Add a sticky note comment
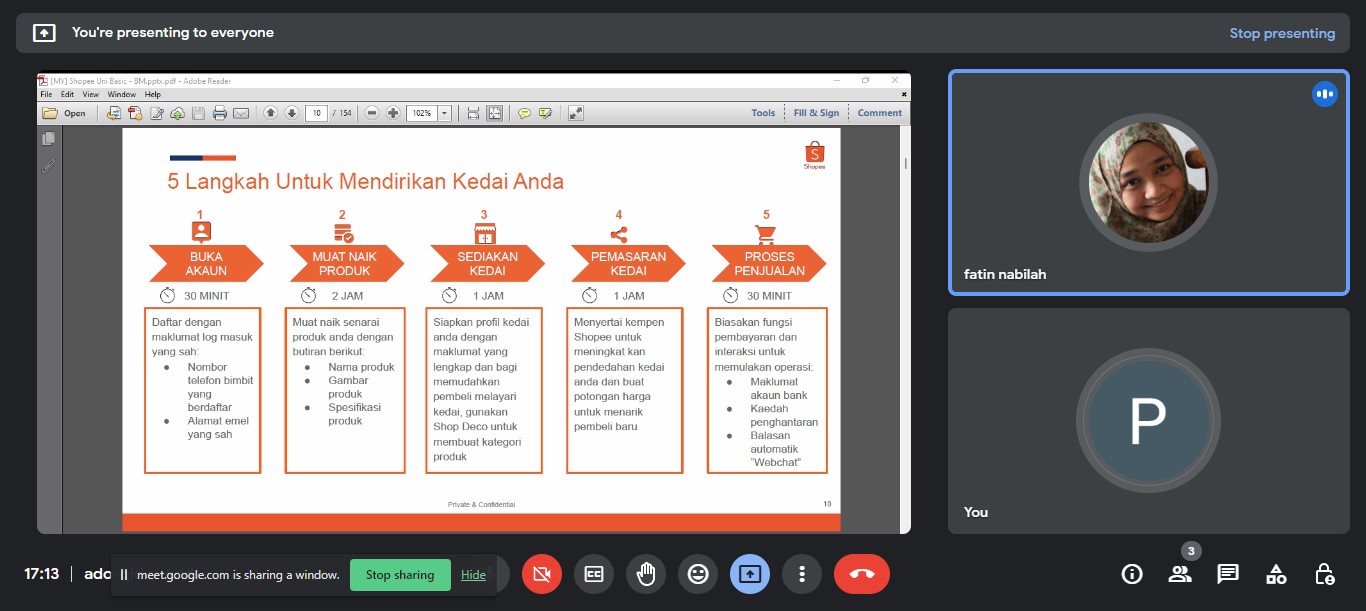Image resolution: width=1366 pixels, height=611 pixels. tap(524, 113)
